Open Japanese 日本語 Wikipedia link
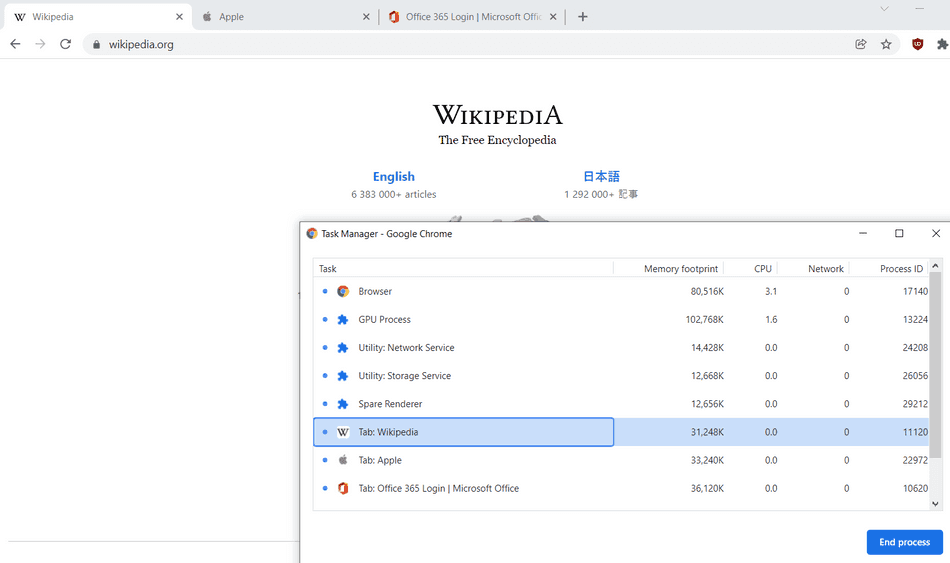This screenshot has width=950, height=563. [x=601, y=176]
